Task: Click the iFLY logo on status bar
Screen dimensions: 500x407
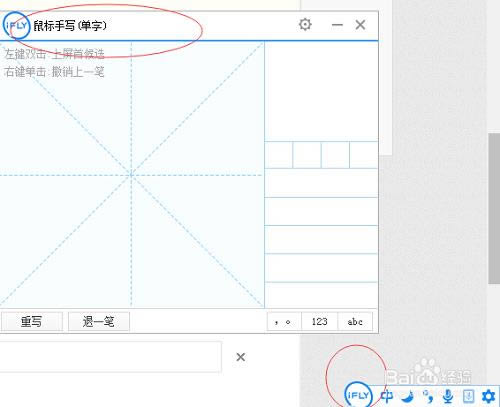Action: click(x=358, y=396)
